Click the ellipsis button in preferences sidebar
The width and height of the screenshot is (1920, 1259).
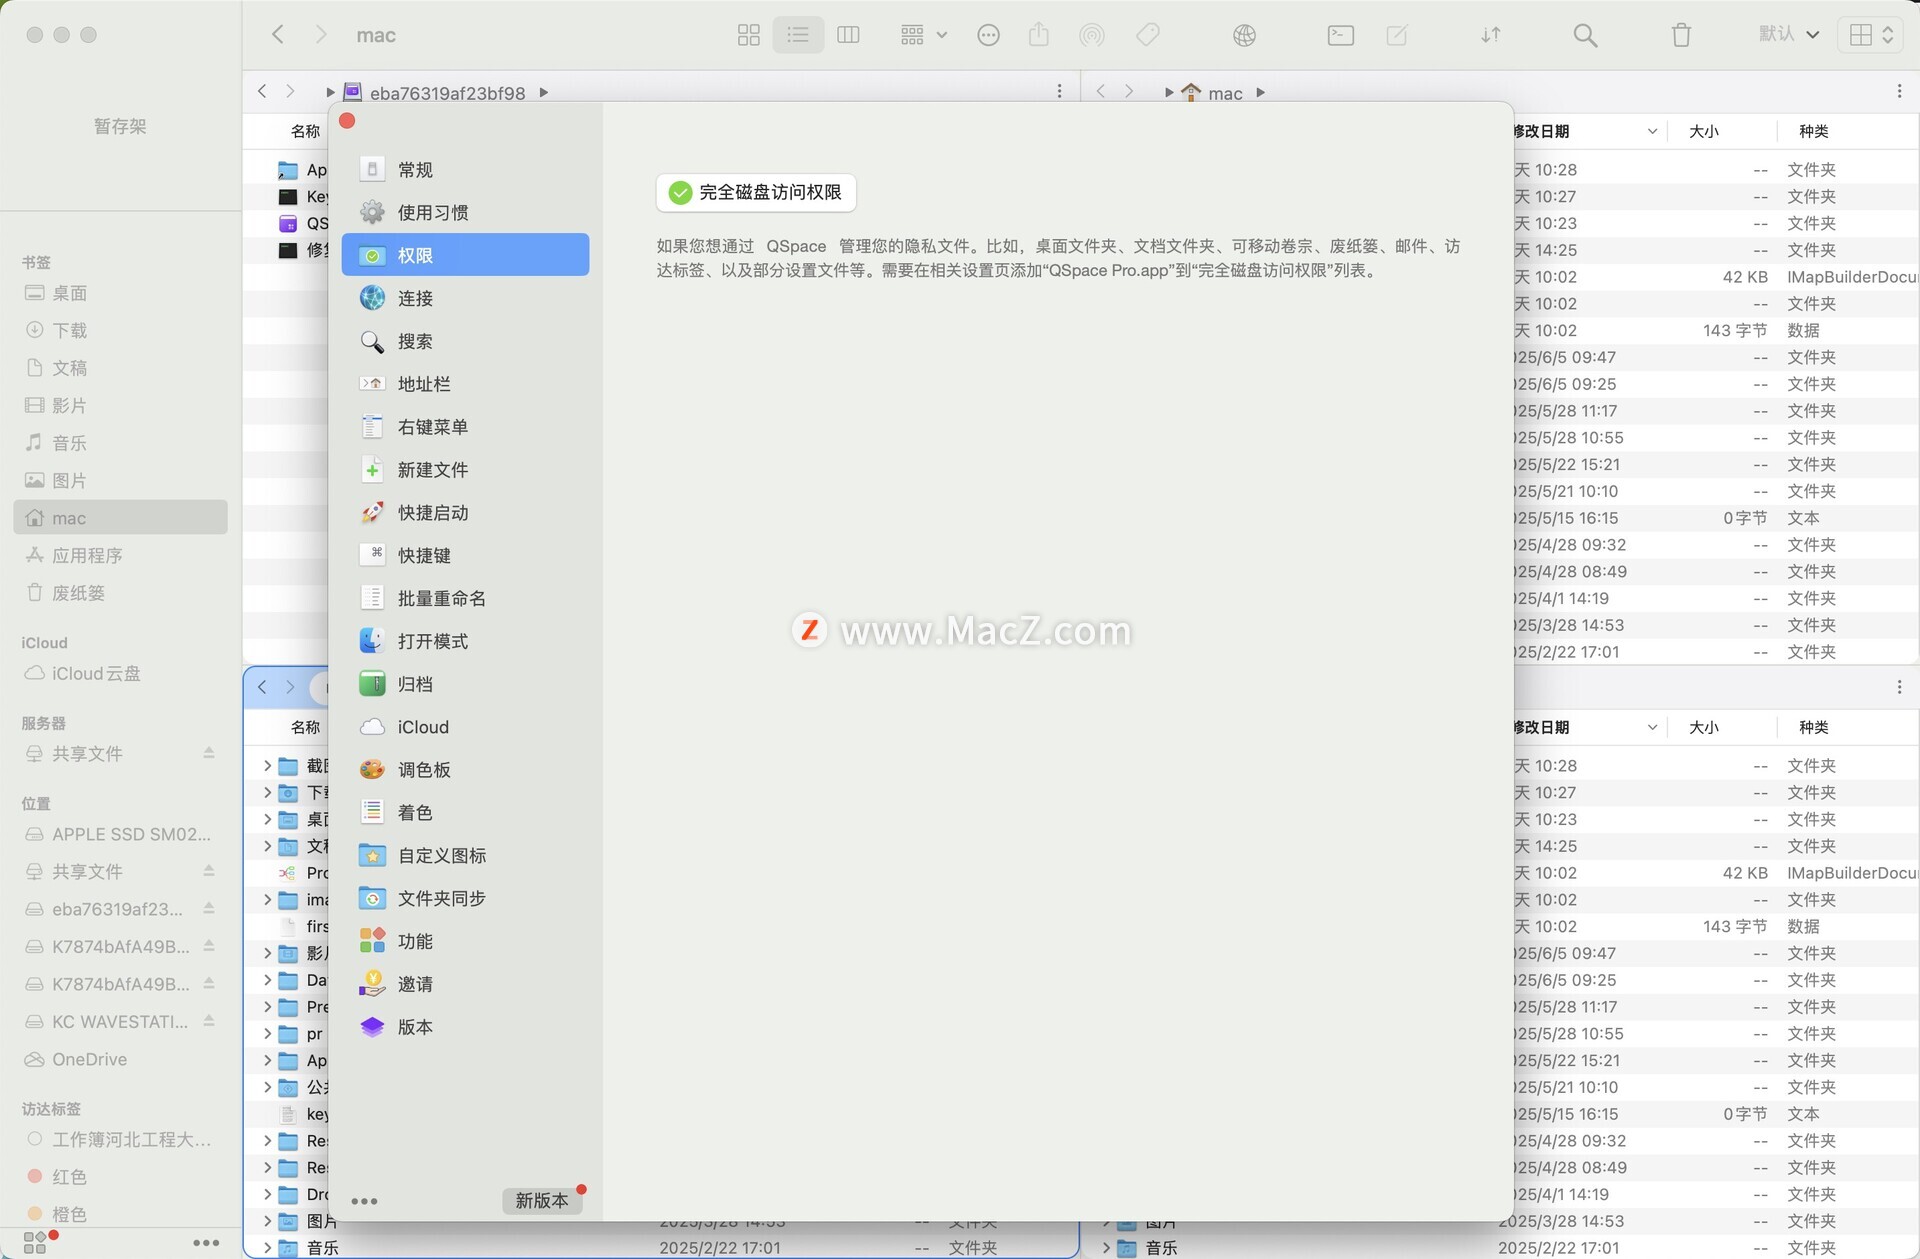[364, 1201]
